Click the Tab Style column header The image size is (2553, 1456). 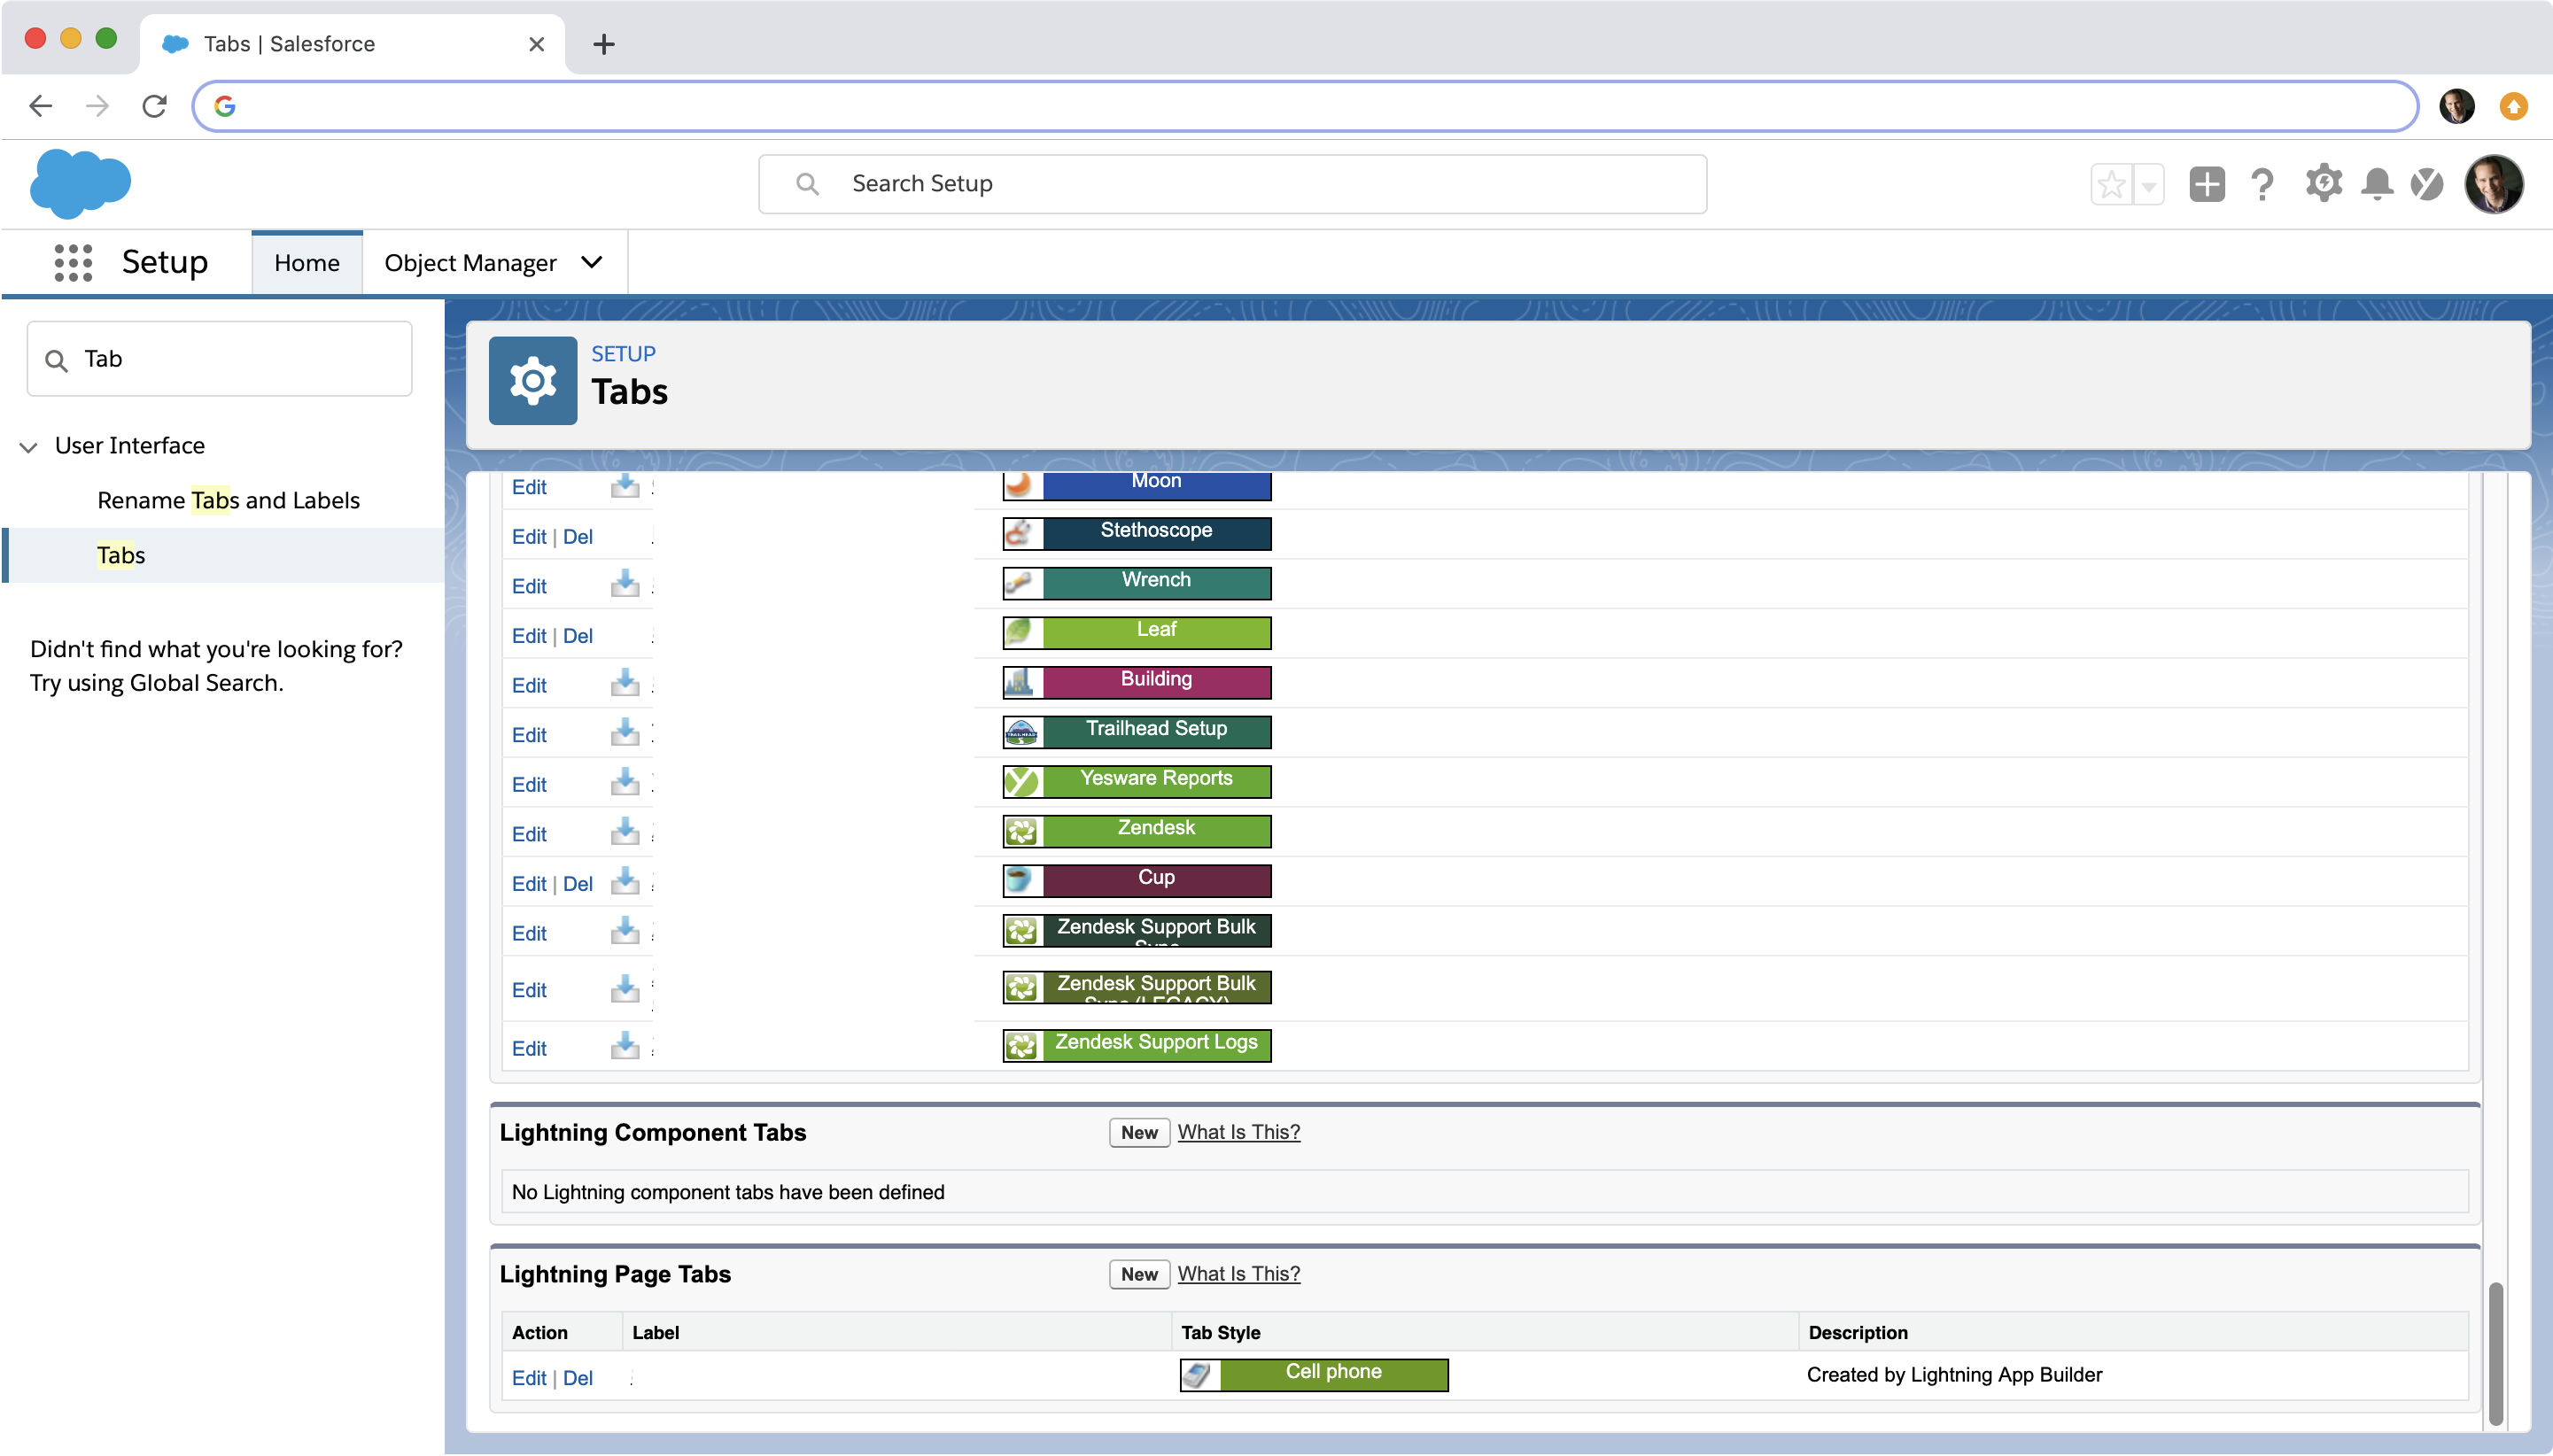[1220, 1333]
